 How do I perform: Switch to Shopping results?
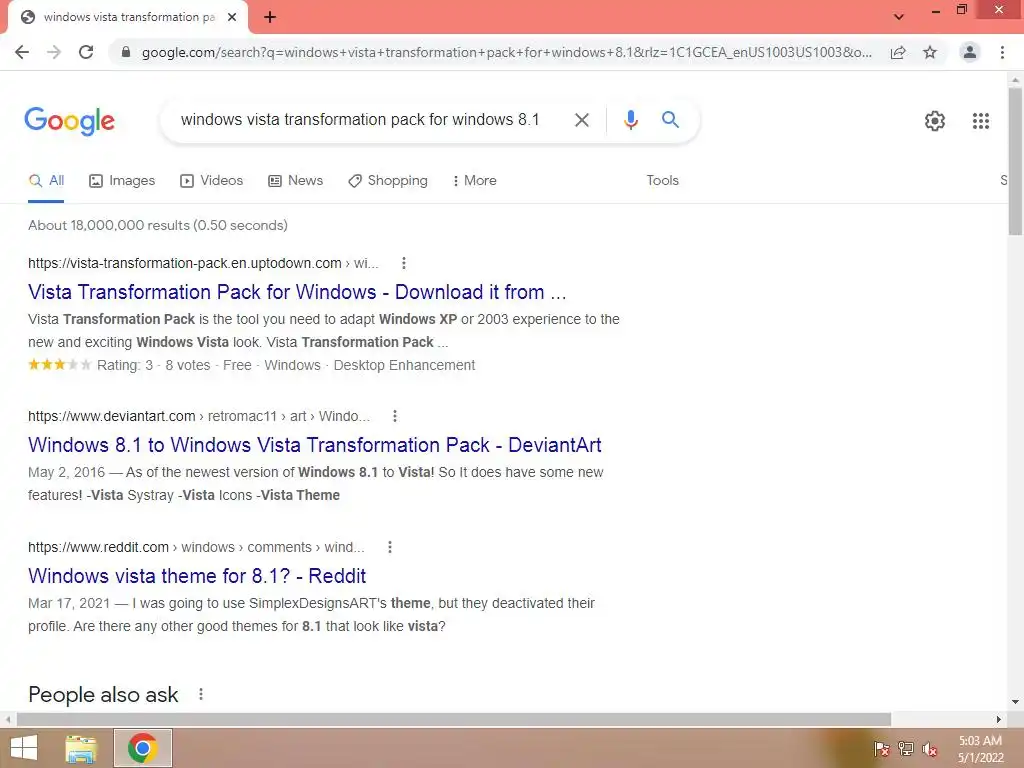[x=388, y=181]
